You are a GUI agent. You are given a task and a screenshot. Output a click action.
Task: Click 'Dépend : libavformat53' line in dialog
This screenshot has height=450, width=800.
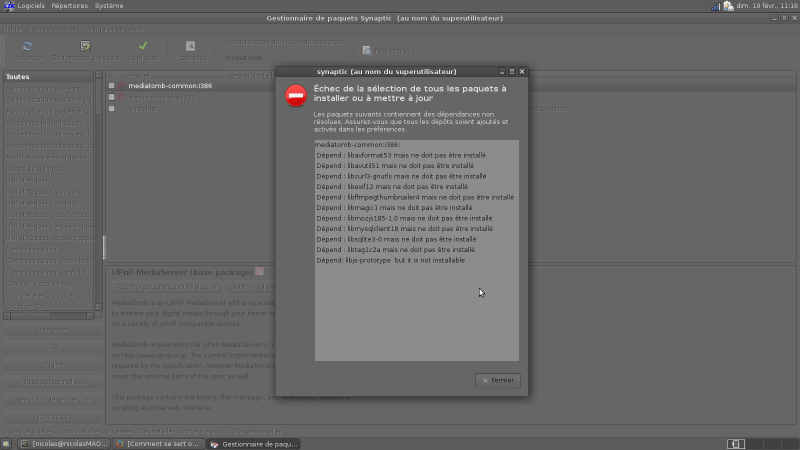point(401,155)
